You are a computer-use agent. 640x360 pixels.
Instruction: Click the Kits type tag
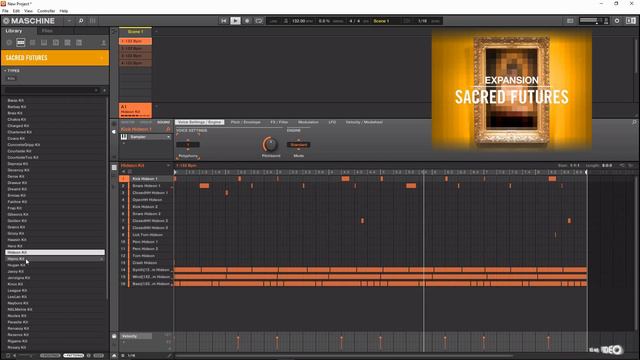(x=11, y=78)
